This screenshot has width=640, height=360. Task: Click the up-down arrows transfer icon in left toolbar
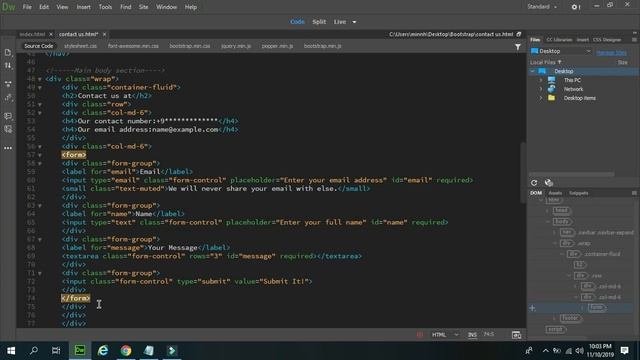point(8,66)
